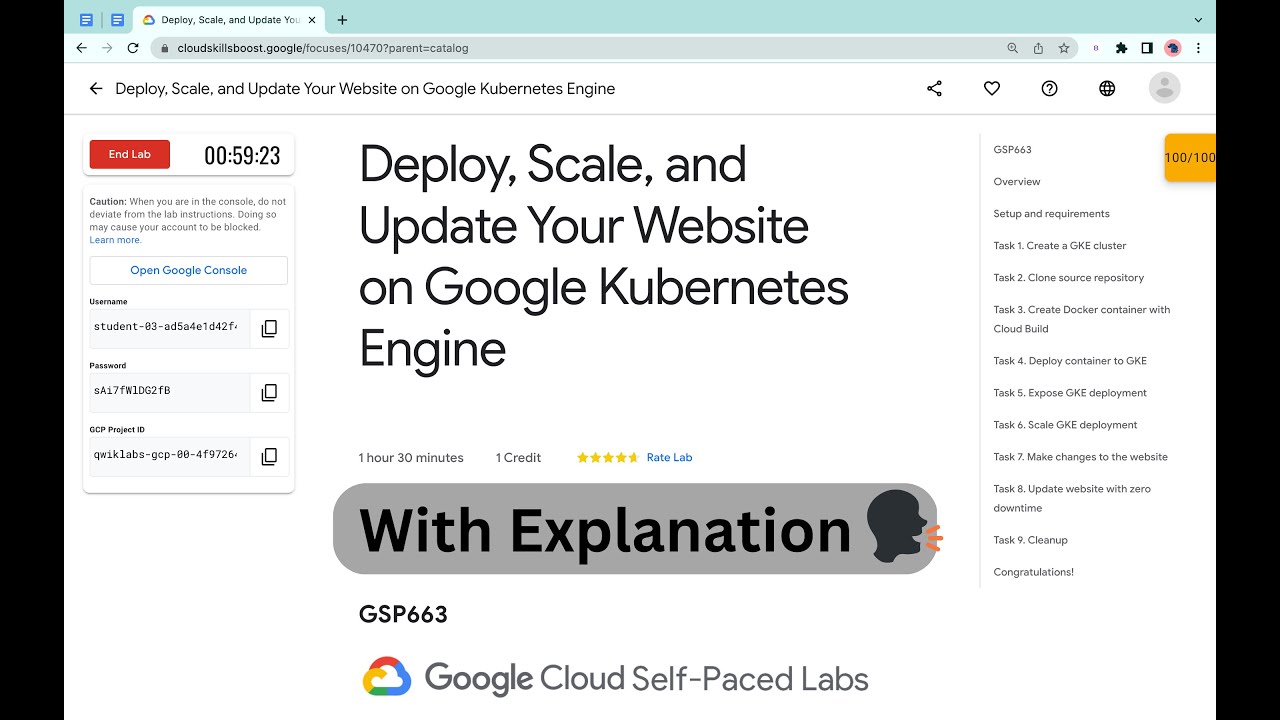1280x720 pixels.
Task: Click the Rate Lab link
Action: tap(669, 457)
